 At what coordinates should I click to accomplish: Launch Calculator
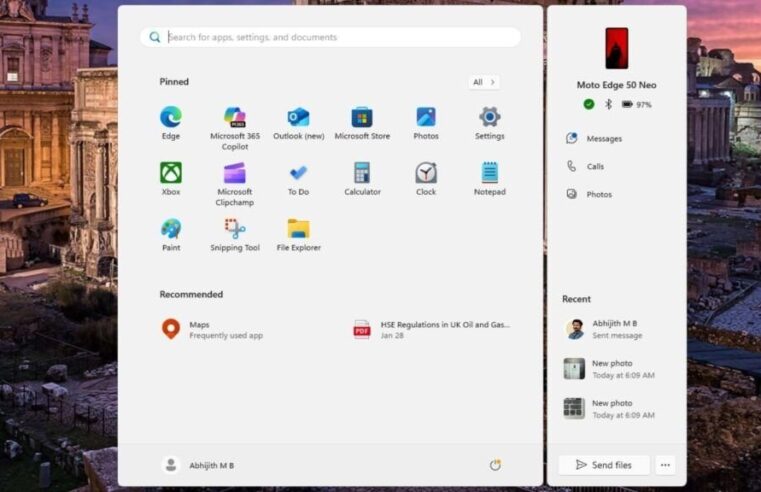(x=362, y=179)
